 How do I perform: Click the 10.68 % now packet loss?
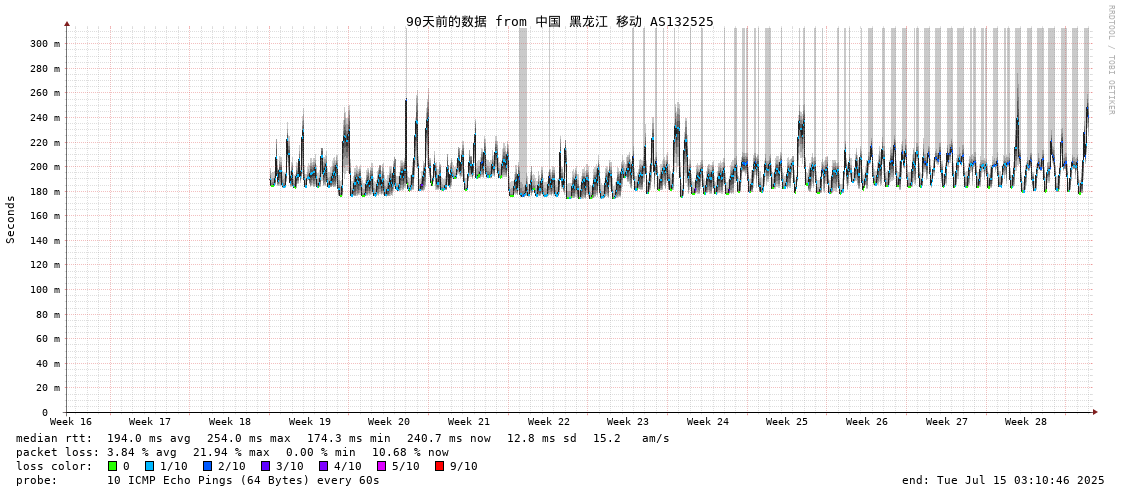click(x=410, y=453)
